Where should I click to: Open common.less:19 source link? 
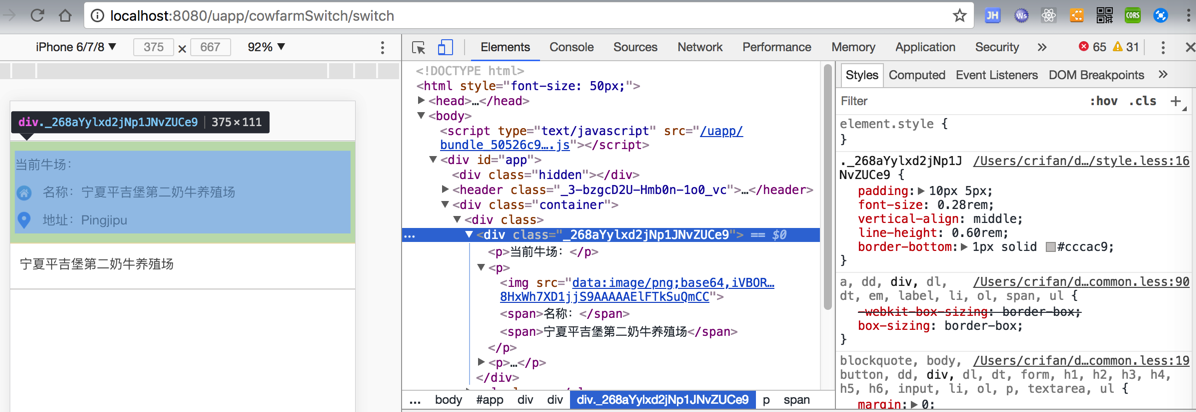(1082, 361)
